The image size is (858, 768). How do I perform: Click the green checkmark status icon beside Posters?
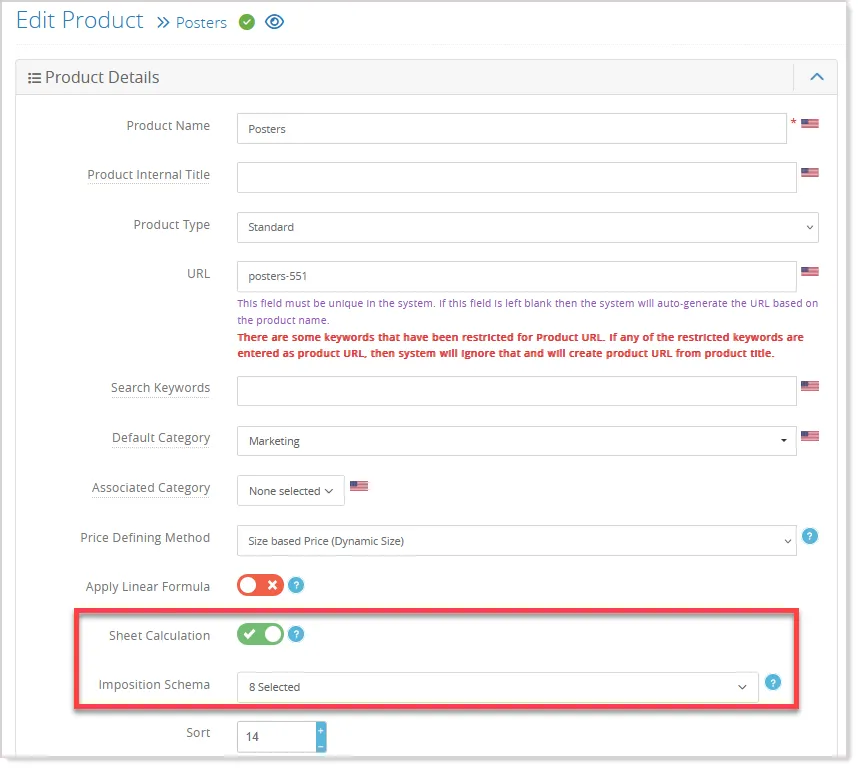tap(247, 22)
